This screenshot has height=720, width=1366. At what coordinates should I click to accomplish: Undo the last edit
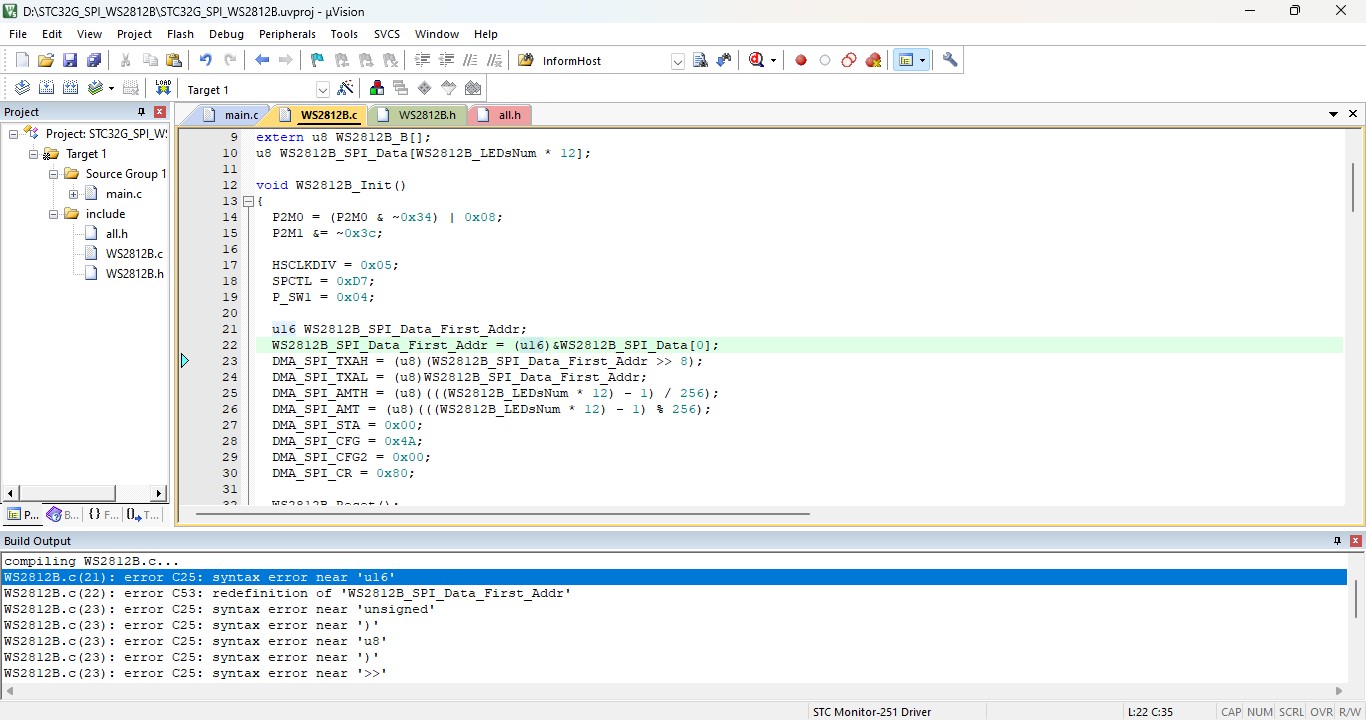coord(205,60)
